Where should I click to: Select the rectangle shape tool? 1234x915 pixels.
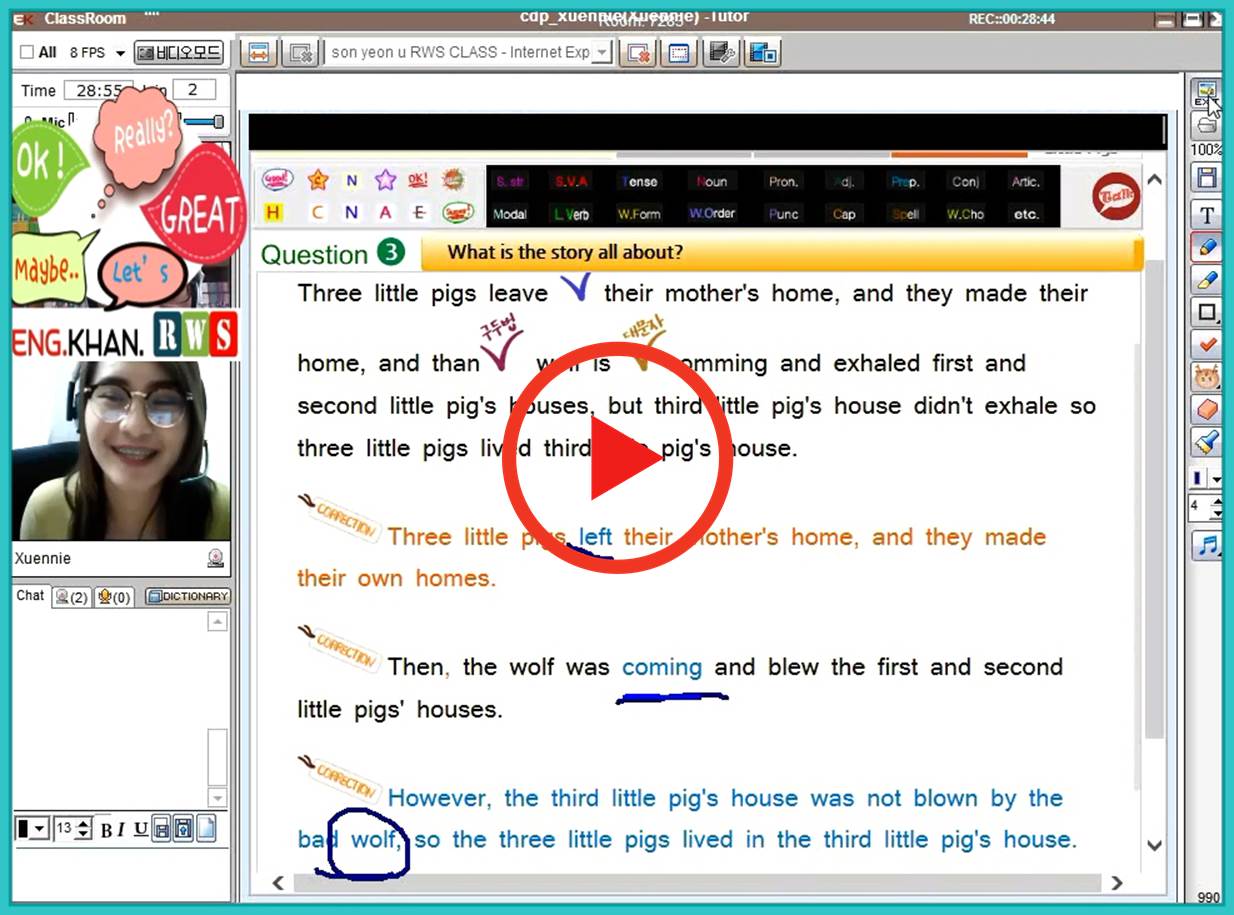tap(1207, 312)
